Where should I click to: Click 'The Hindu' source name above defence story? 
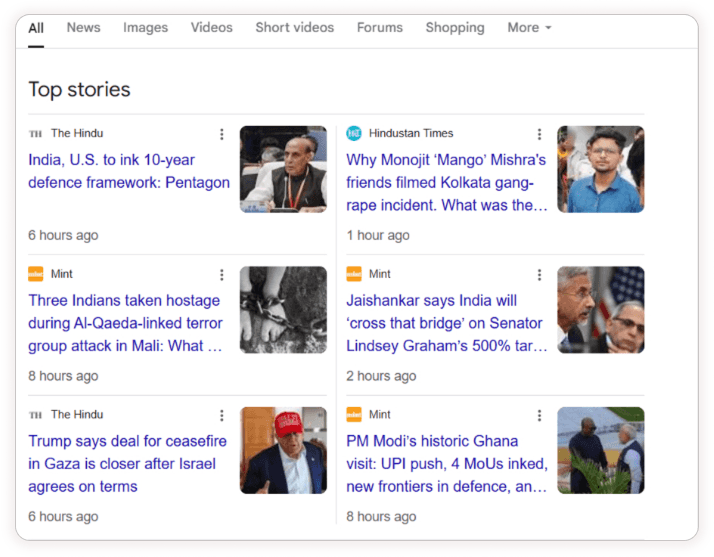(x=77, y=133)
